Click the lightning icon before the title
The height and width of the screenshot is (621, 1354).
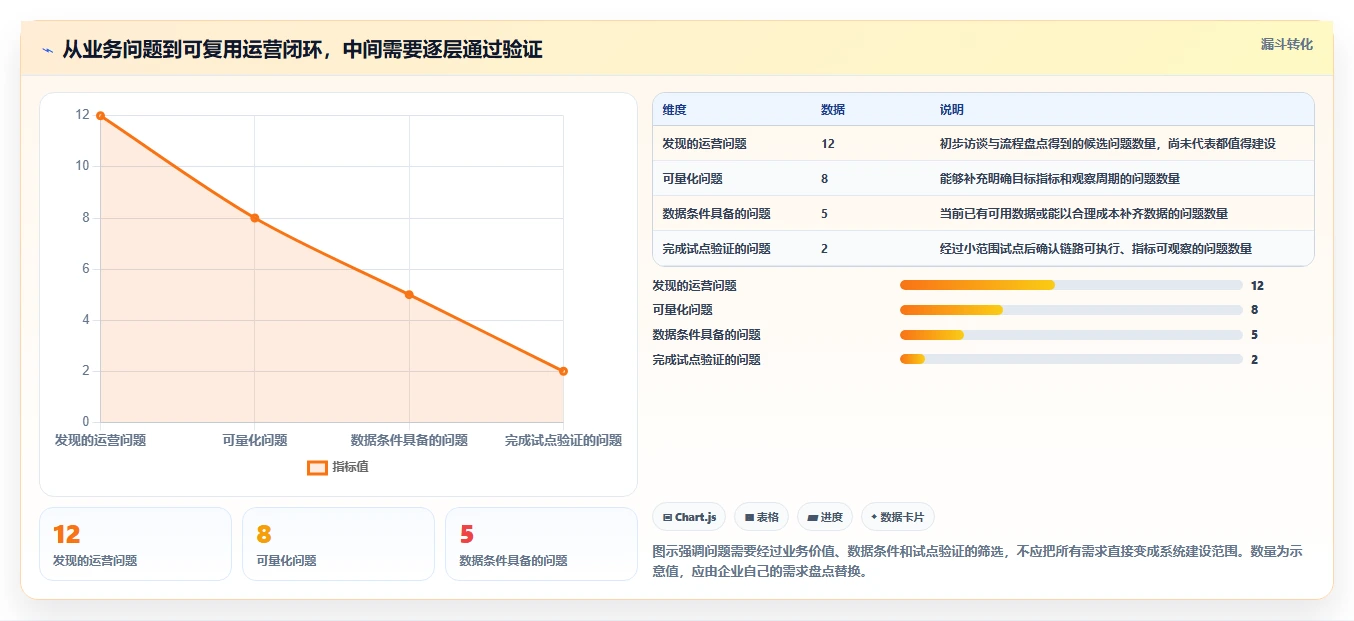[48, 50]
